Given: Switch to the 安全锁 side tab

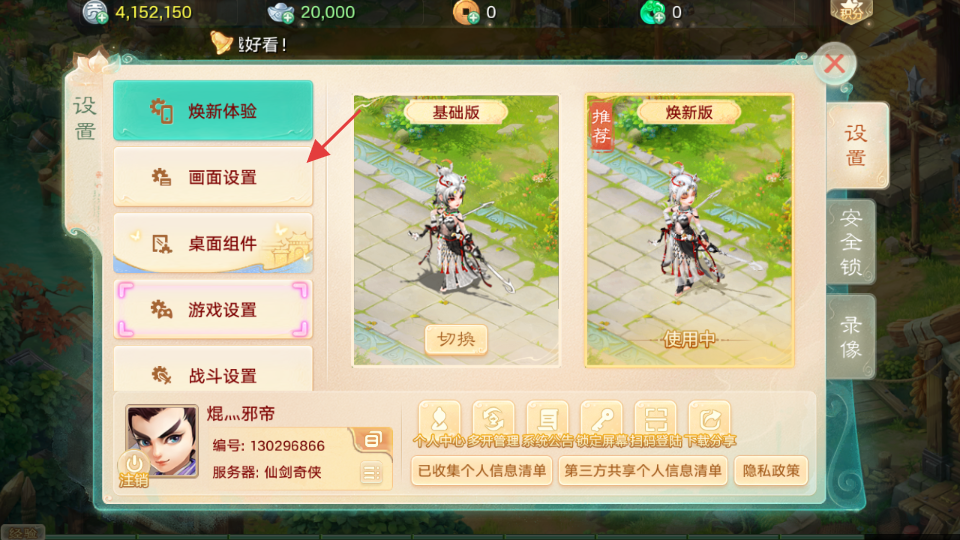Looking at the screenshot, I should [851, 242].
